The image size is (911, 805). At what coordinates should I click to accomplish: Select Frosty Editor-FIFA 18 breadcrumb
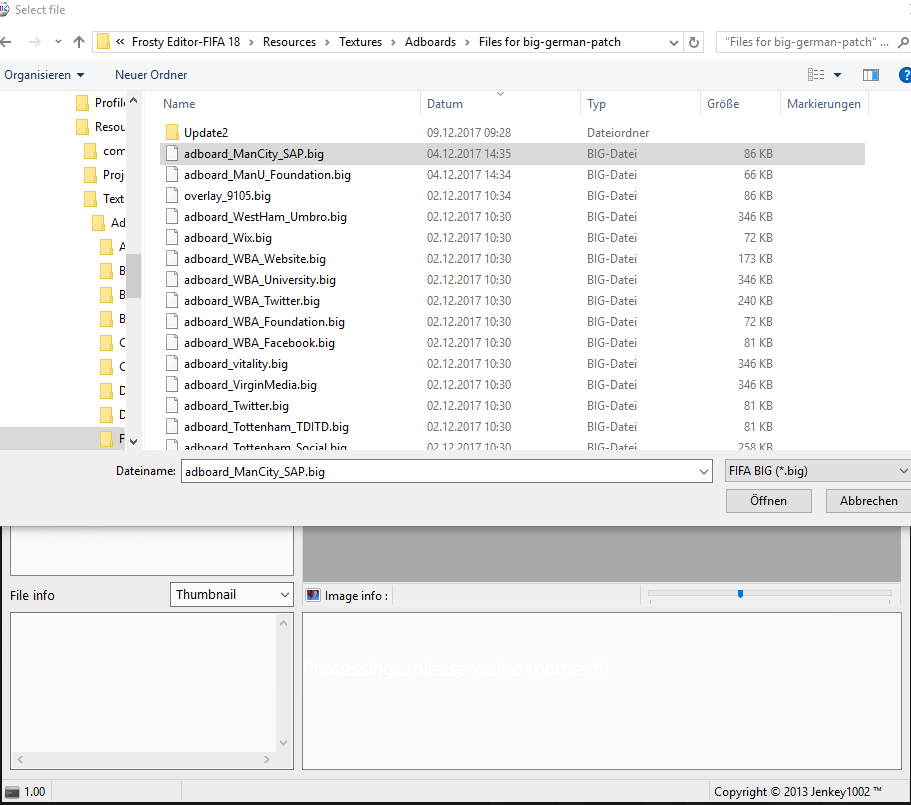click(x=186, y=42)
